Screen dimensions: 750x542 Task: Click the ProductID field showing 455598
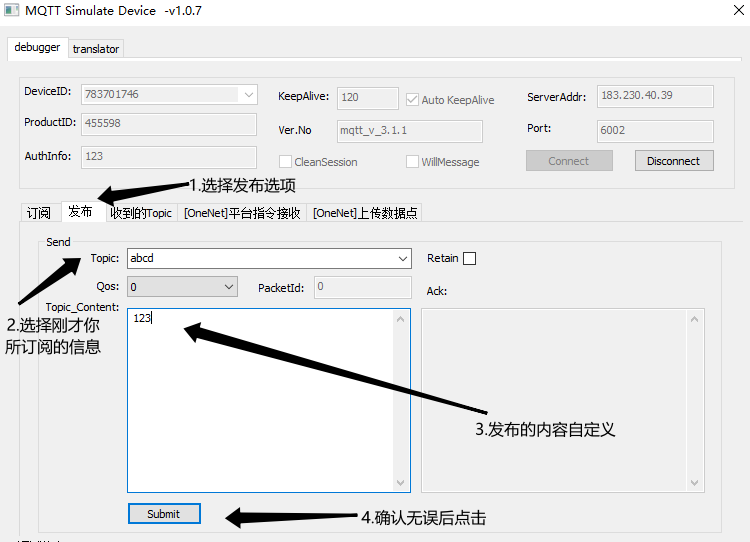tap(169, 123)
